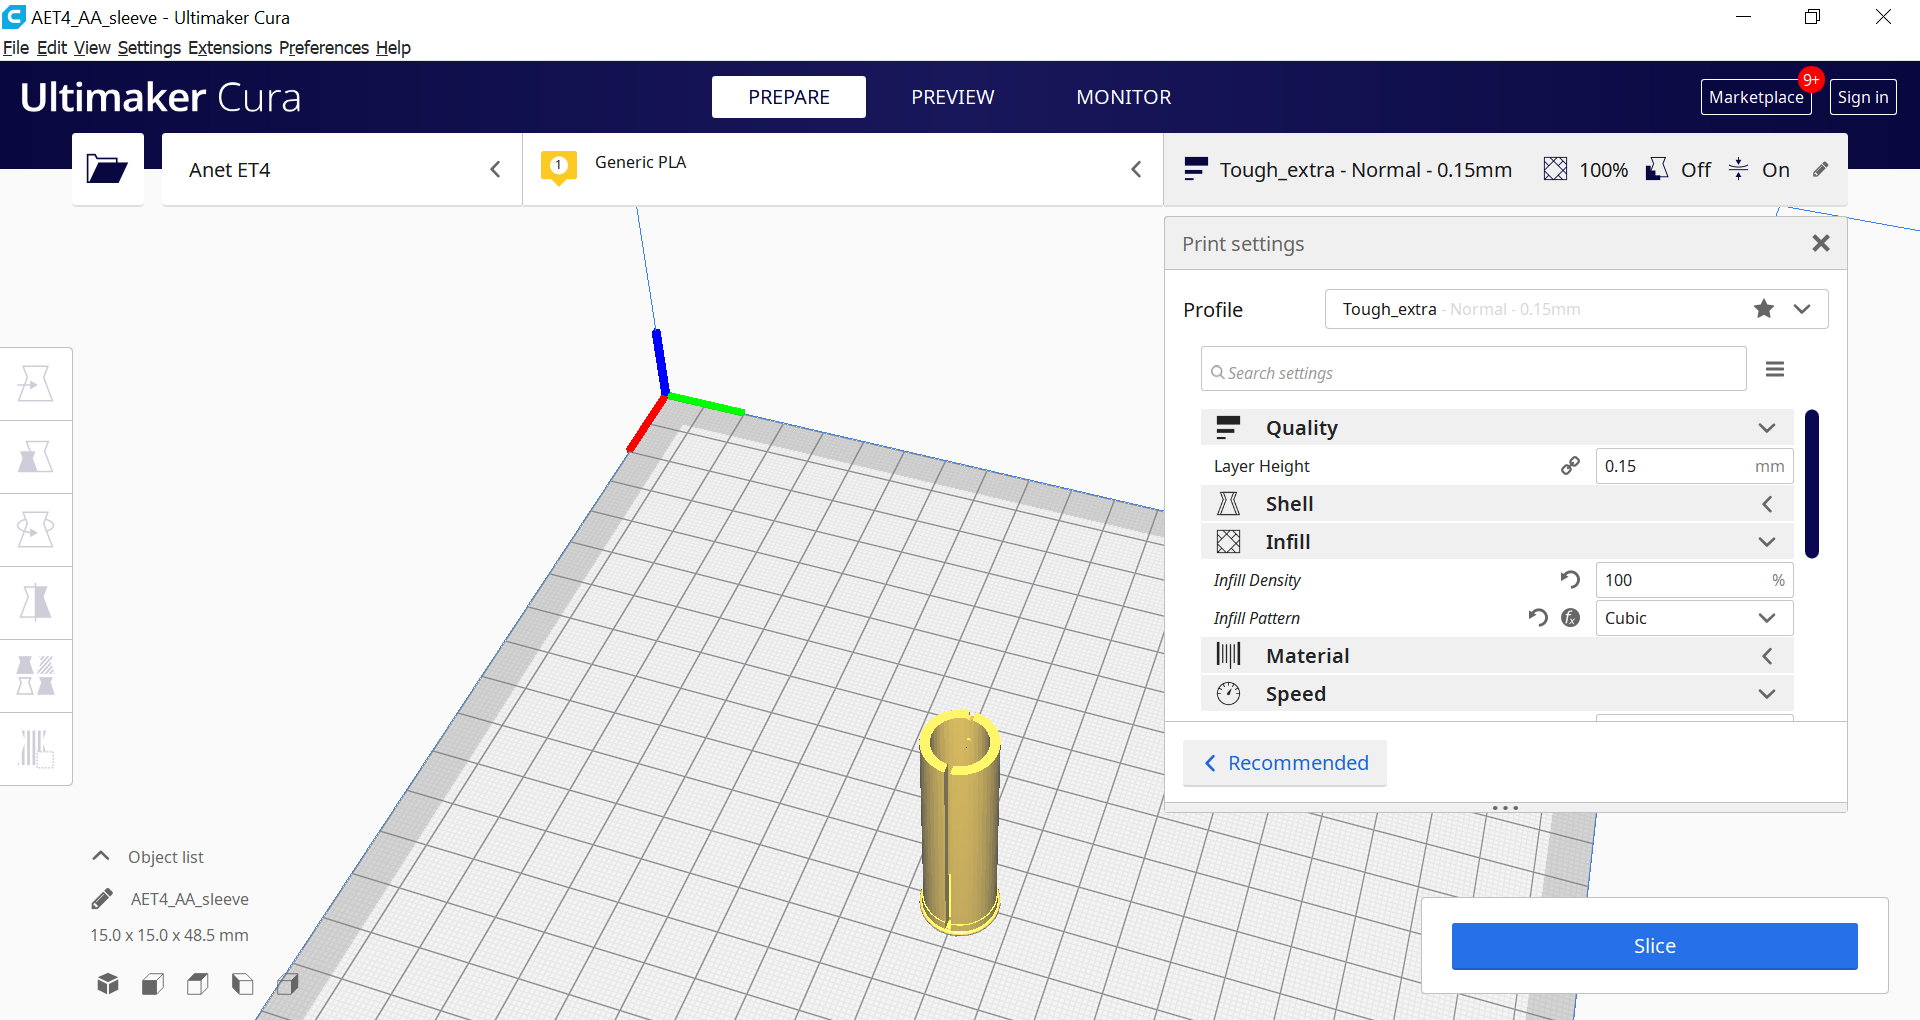Image resolution: width=1920 pixels, height=1020 pixels.
Task: Click the Infill Density value field
Action: pyautogui.click(x=1694, y=580)
